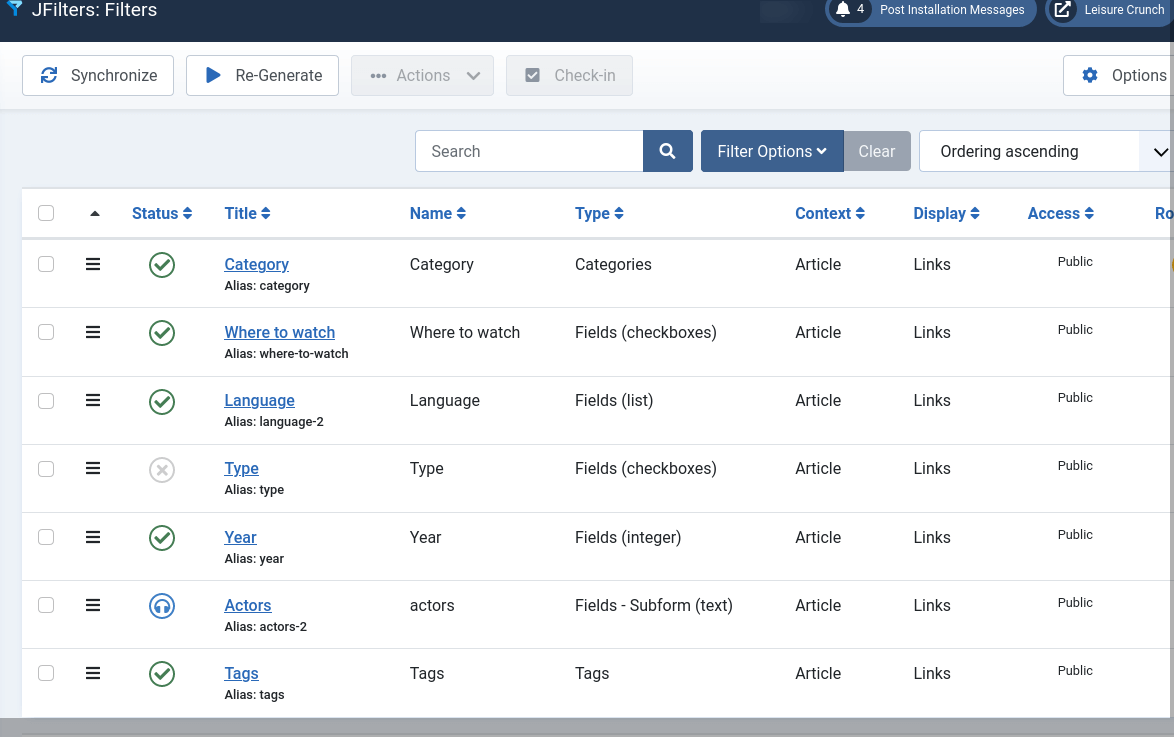Click the Synchronize button

98,76
